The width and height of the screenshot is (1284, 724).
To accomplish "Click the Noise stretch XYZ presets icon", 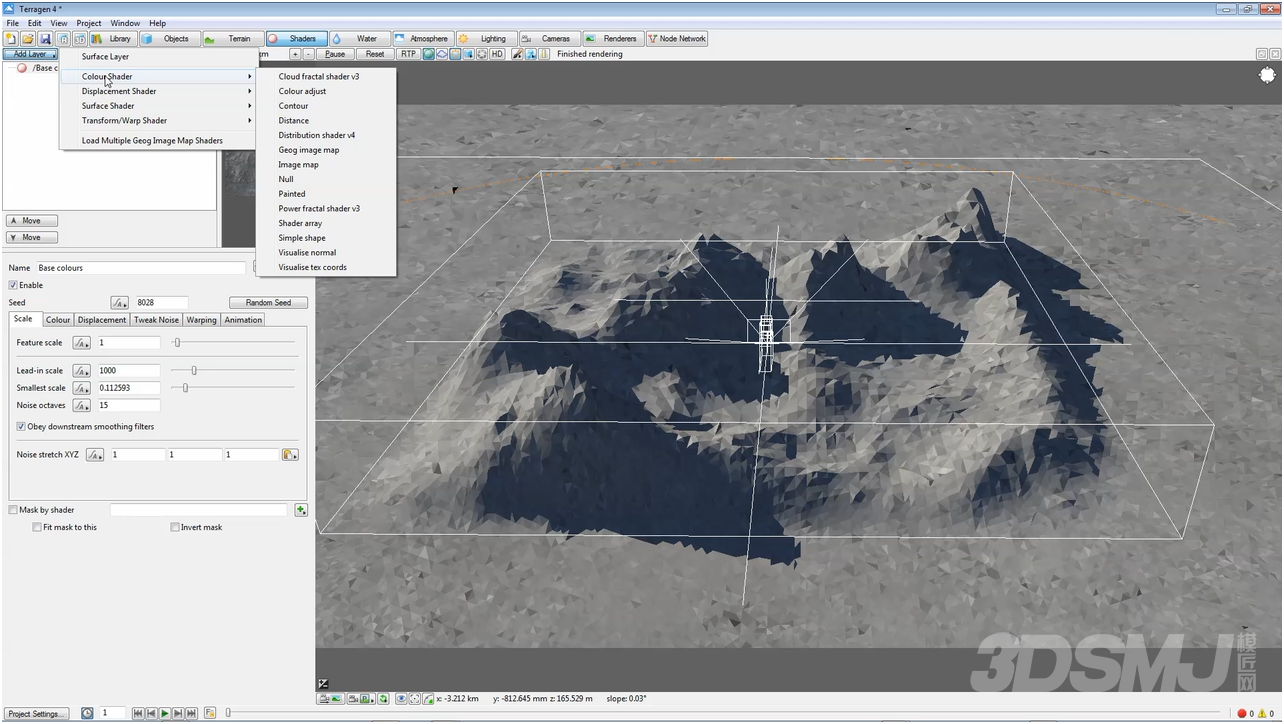I will click(x=290, y=455).
